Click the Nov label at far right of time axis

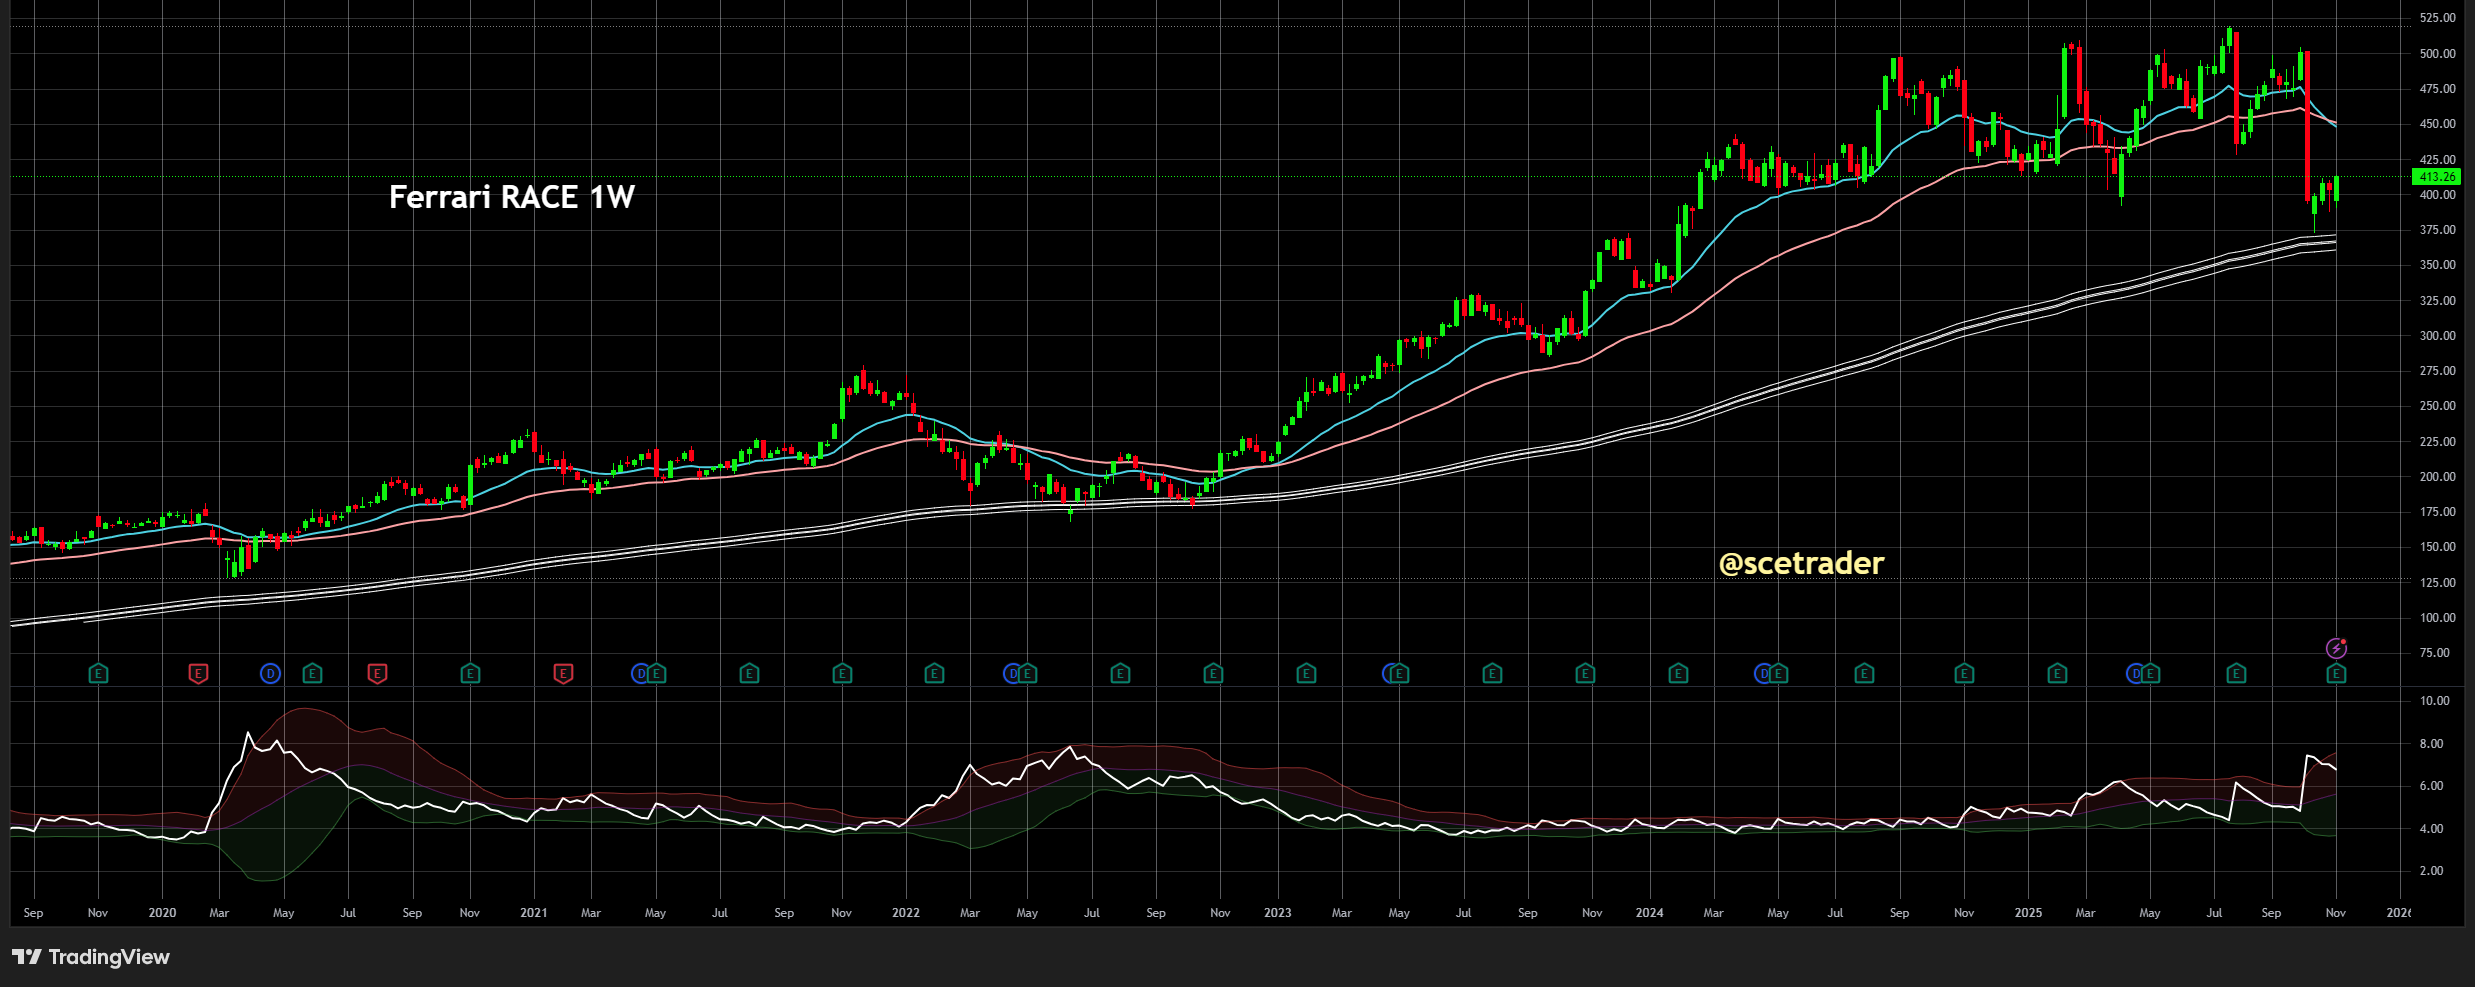2334,913
